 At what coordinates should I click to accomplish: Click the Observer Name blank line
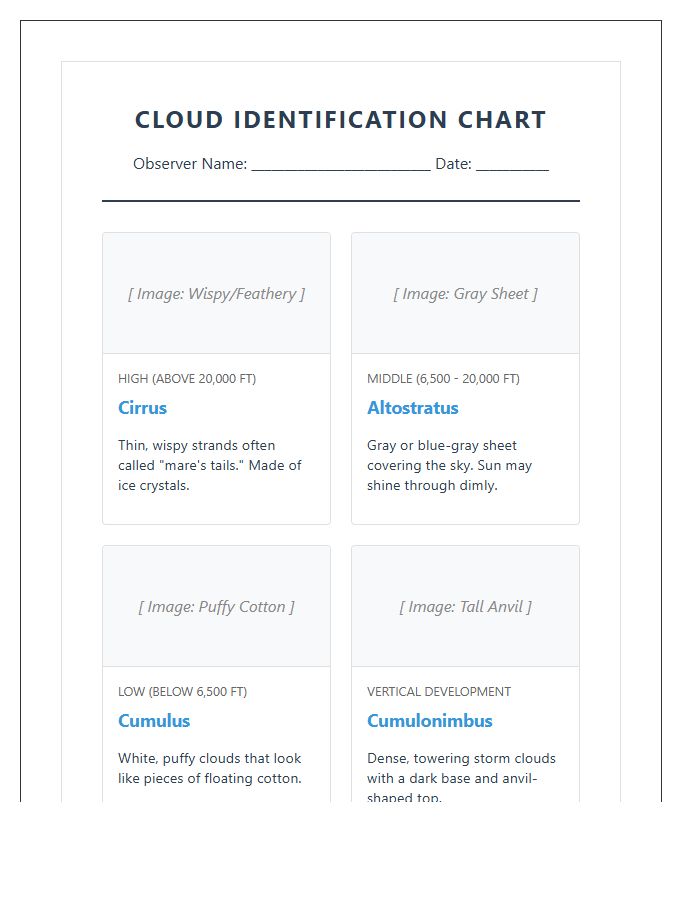[341, 168]
